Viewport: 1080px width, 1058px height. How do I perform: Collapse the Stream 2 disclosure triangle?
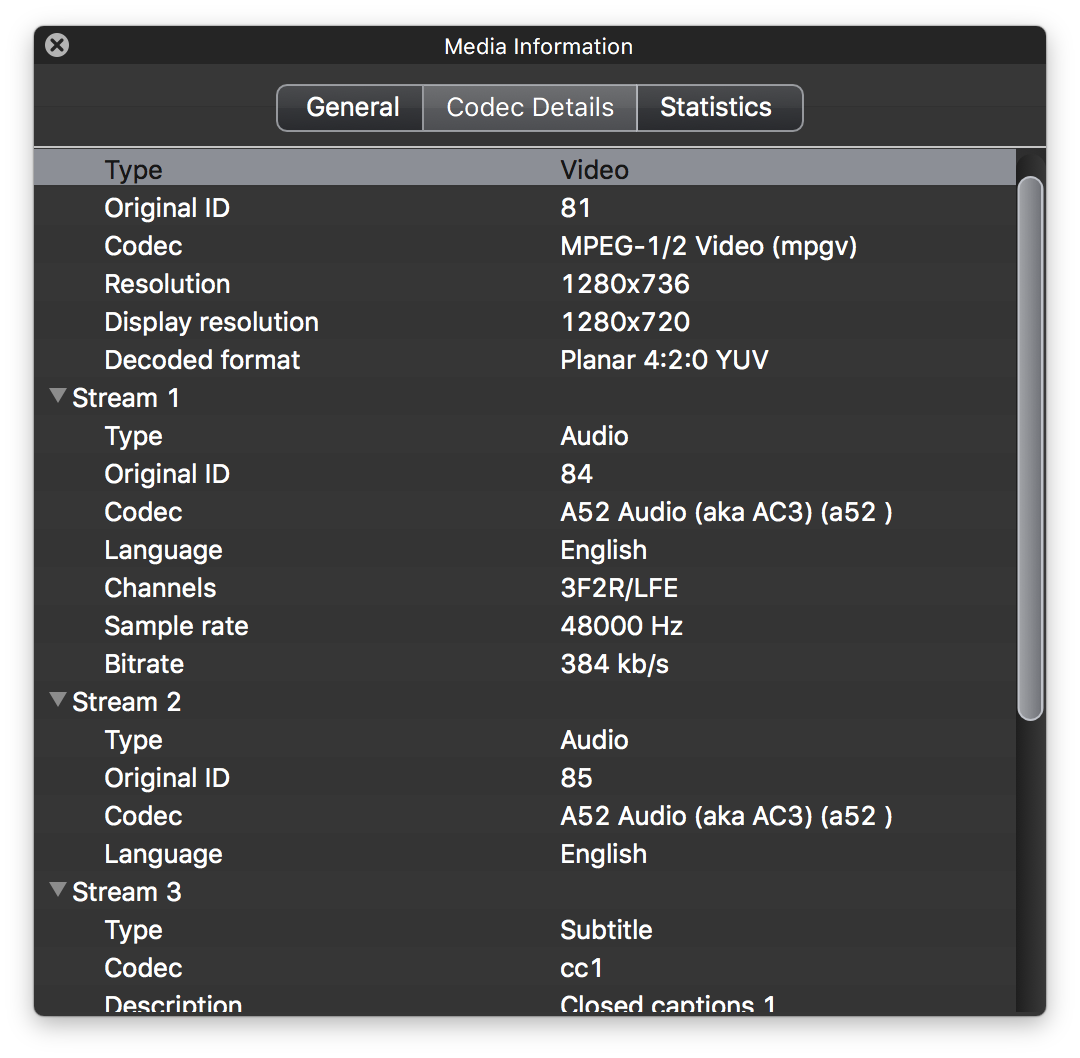click(x=58, y=701)
